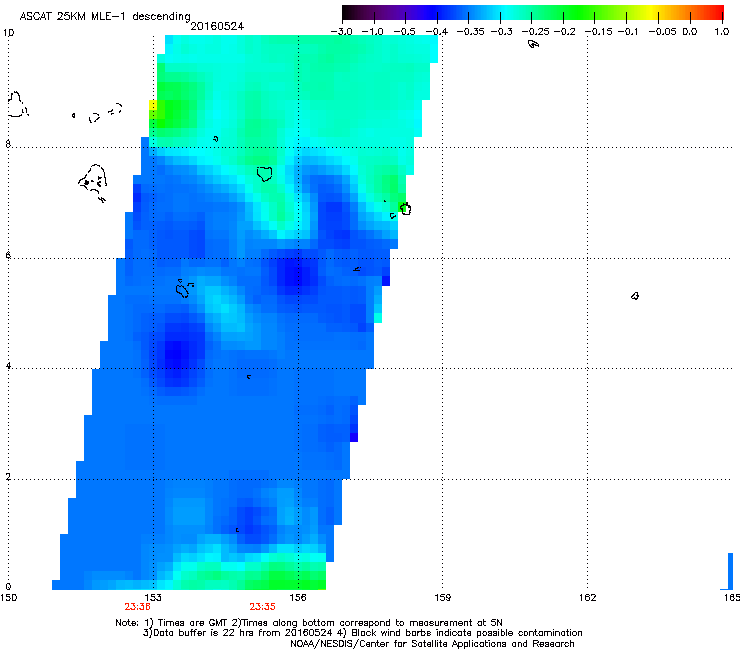Image resolution: width=740 pixels, height=650 pixels.
Task: Click the red time stamp 23:36
Action: 137,607
